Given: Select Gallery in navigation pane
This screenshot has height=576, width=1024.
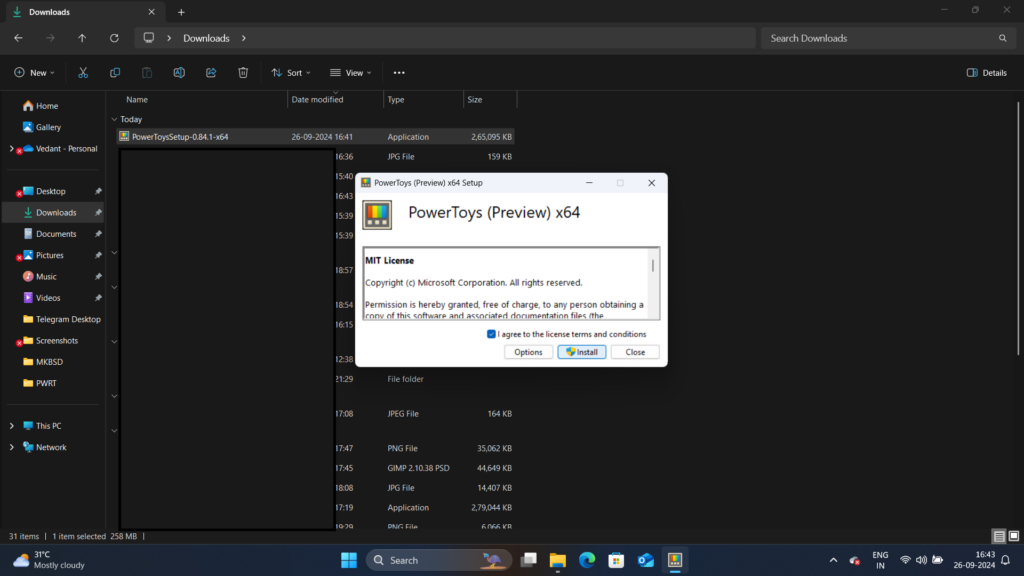Looking at the screenshot, I should pos(54,127).
